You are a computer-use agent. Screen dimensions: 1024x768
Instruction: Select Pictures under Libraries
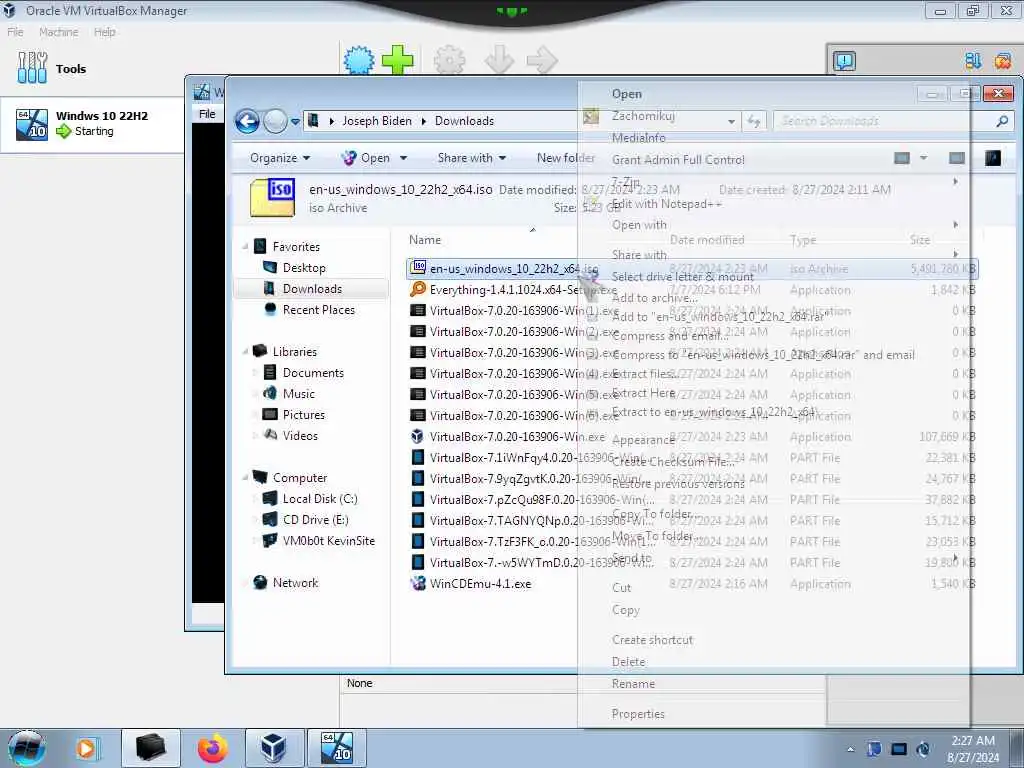(304, 415)
